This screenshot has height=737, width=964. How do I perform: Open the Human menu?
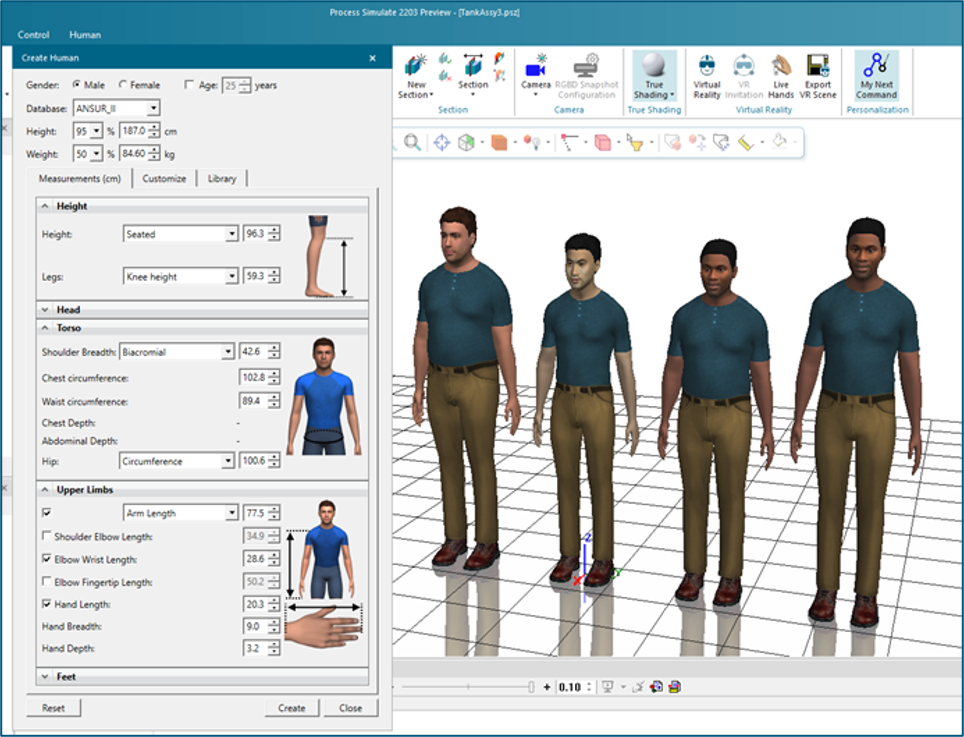(85, 34)
